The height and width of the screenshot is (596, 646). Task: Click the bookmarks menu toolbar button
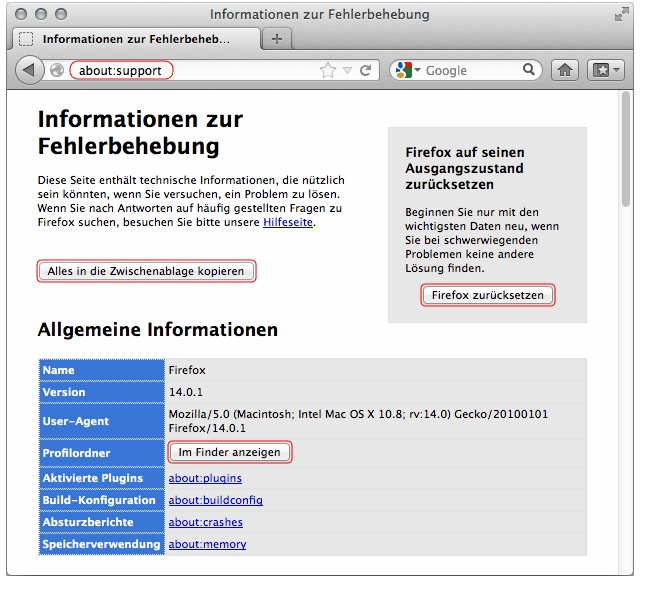tap(607, 70)
